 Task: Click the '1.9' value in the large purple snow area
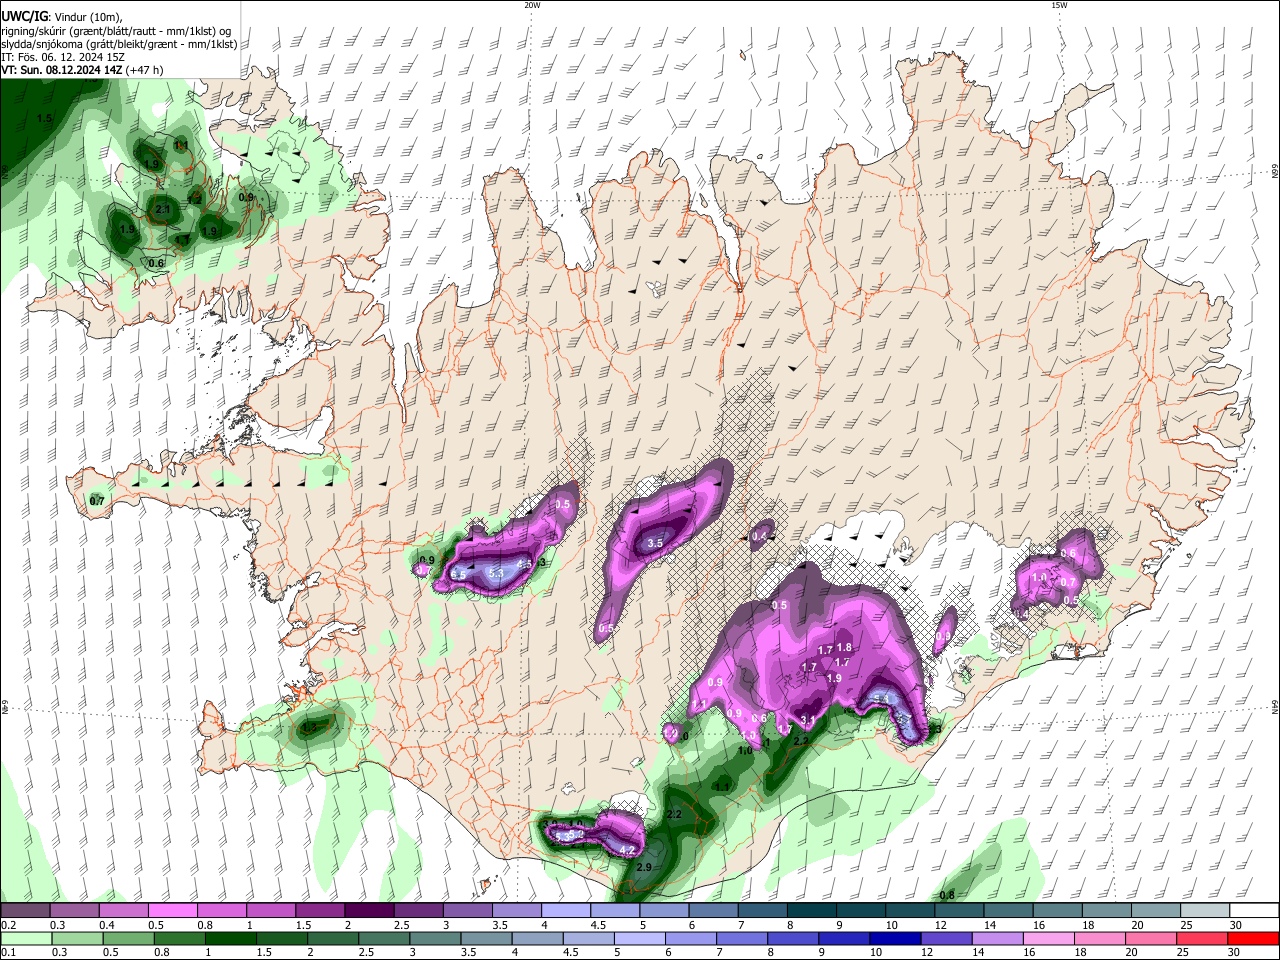[835, 678]
